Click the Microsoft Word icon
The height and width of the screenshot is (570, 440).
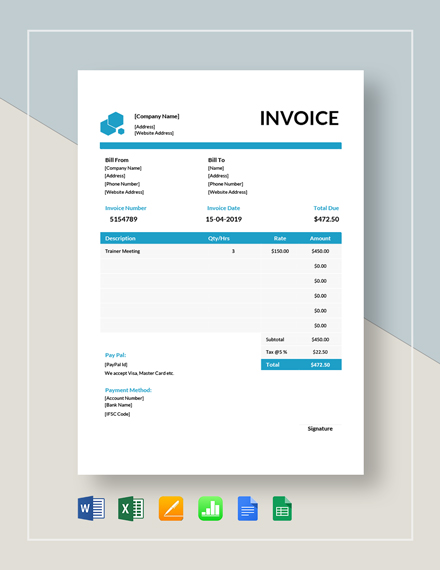(x=91, y=508)
